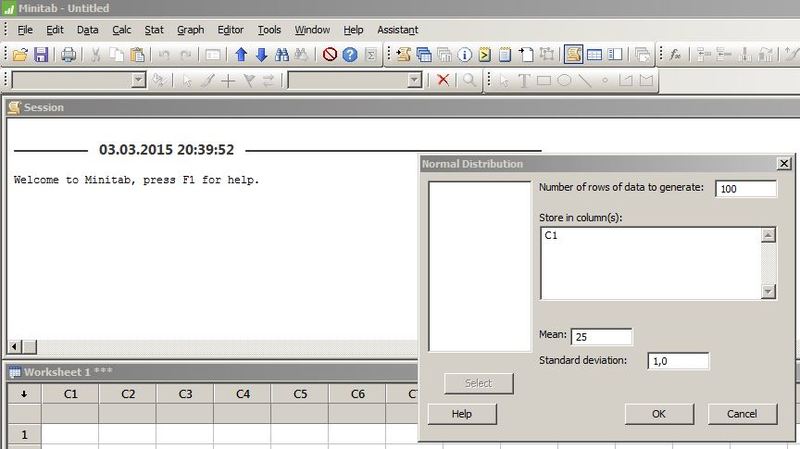Click the blue up arrow Previous Command icon
The width and height of the screenshot is (800, 449).
click(x=240, y=55)
